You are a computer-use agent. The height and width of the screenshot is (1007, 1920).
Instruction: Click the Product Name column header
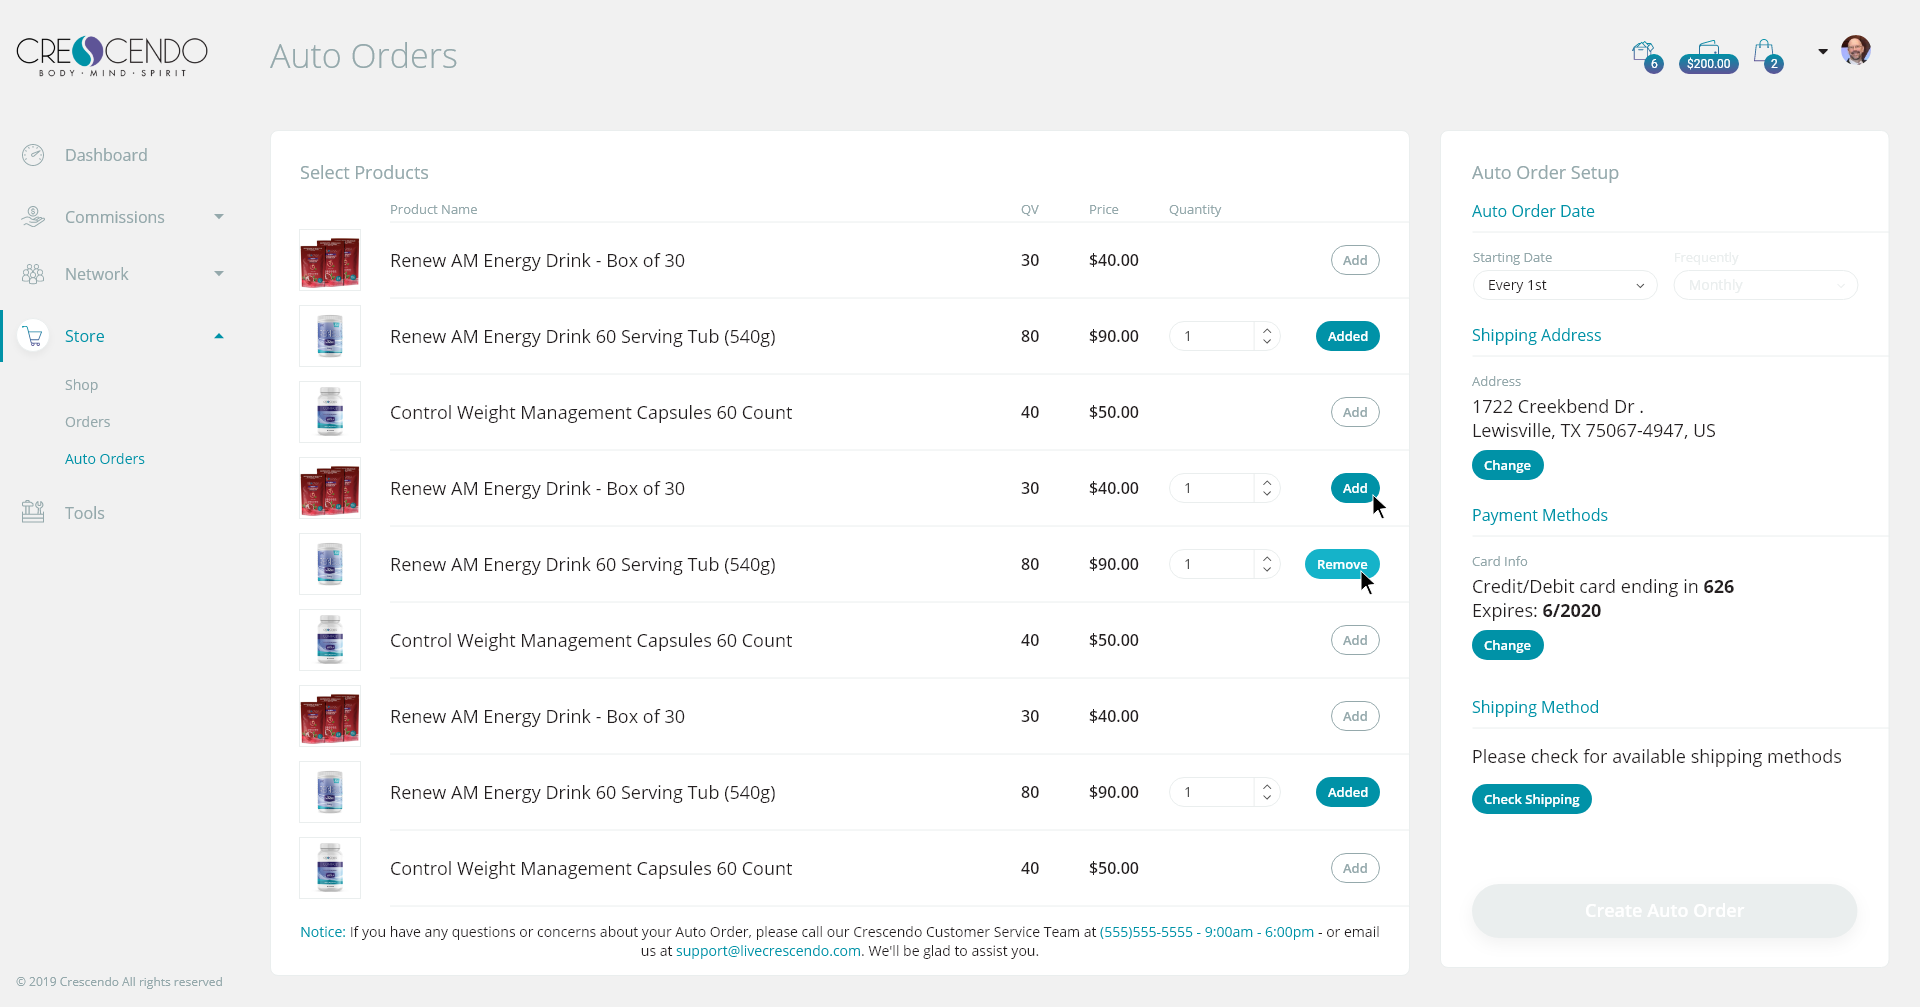coord(433,209)
